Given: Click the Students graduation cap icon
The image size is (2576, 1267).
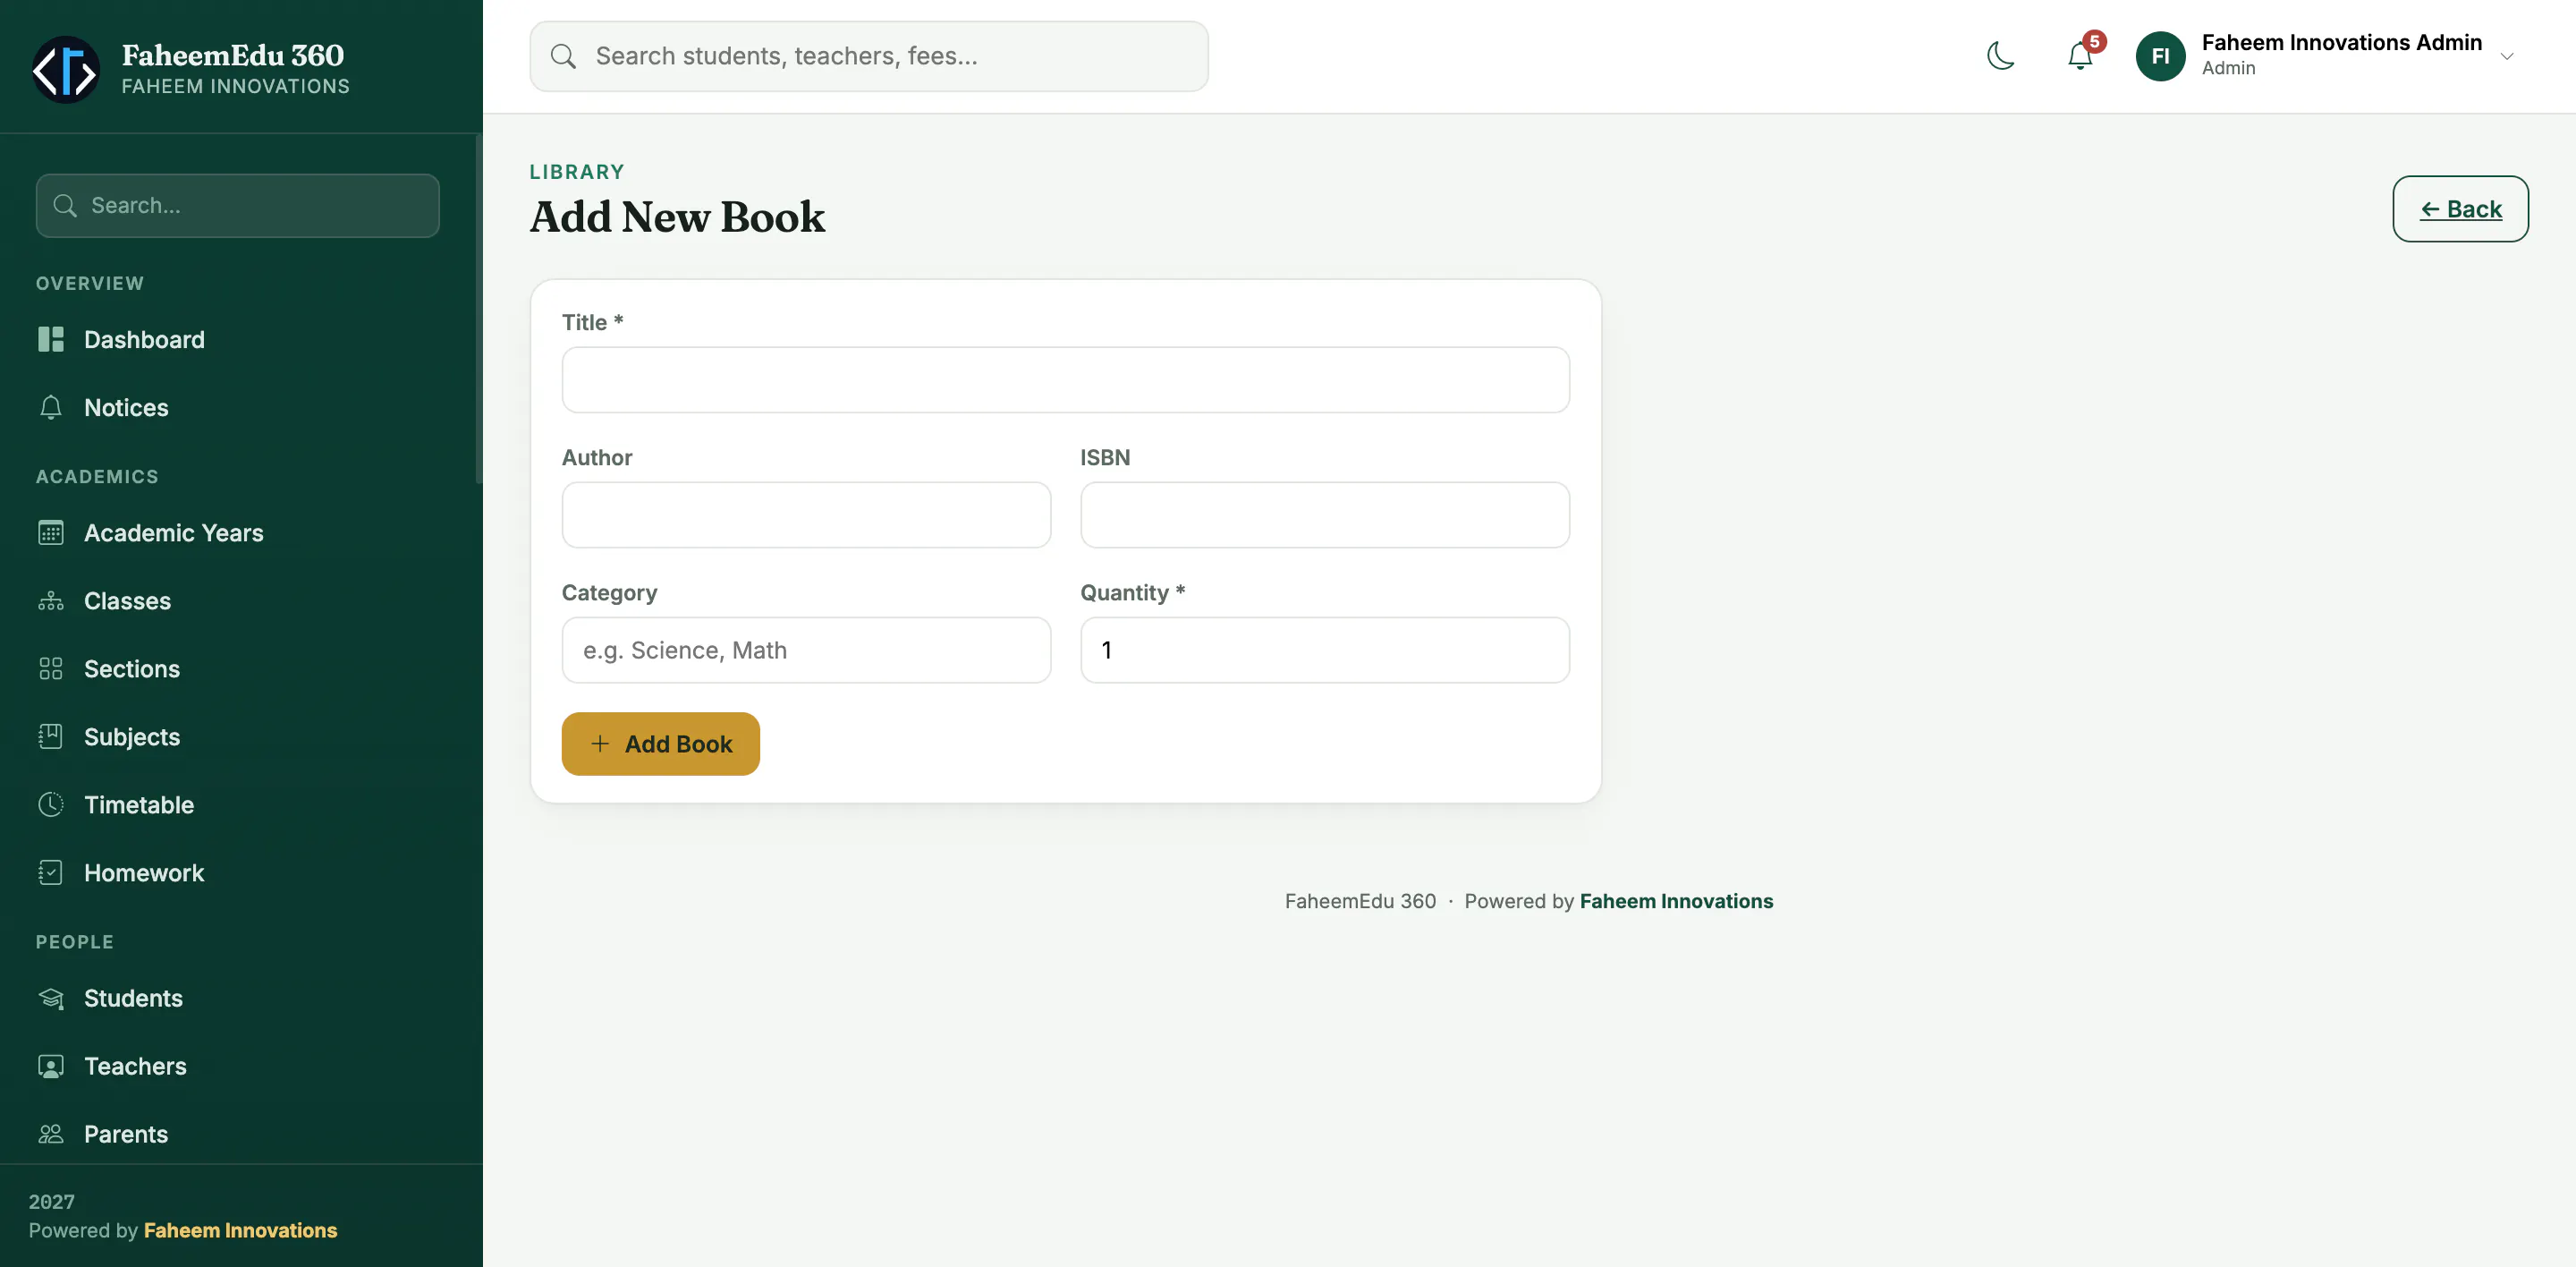Looking at the screenshot, I should tap(51, 998).
